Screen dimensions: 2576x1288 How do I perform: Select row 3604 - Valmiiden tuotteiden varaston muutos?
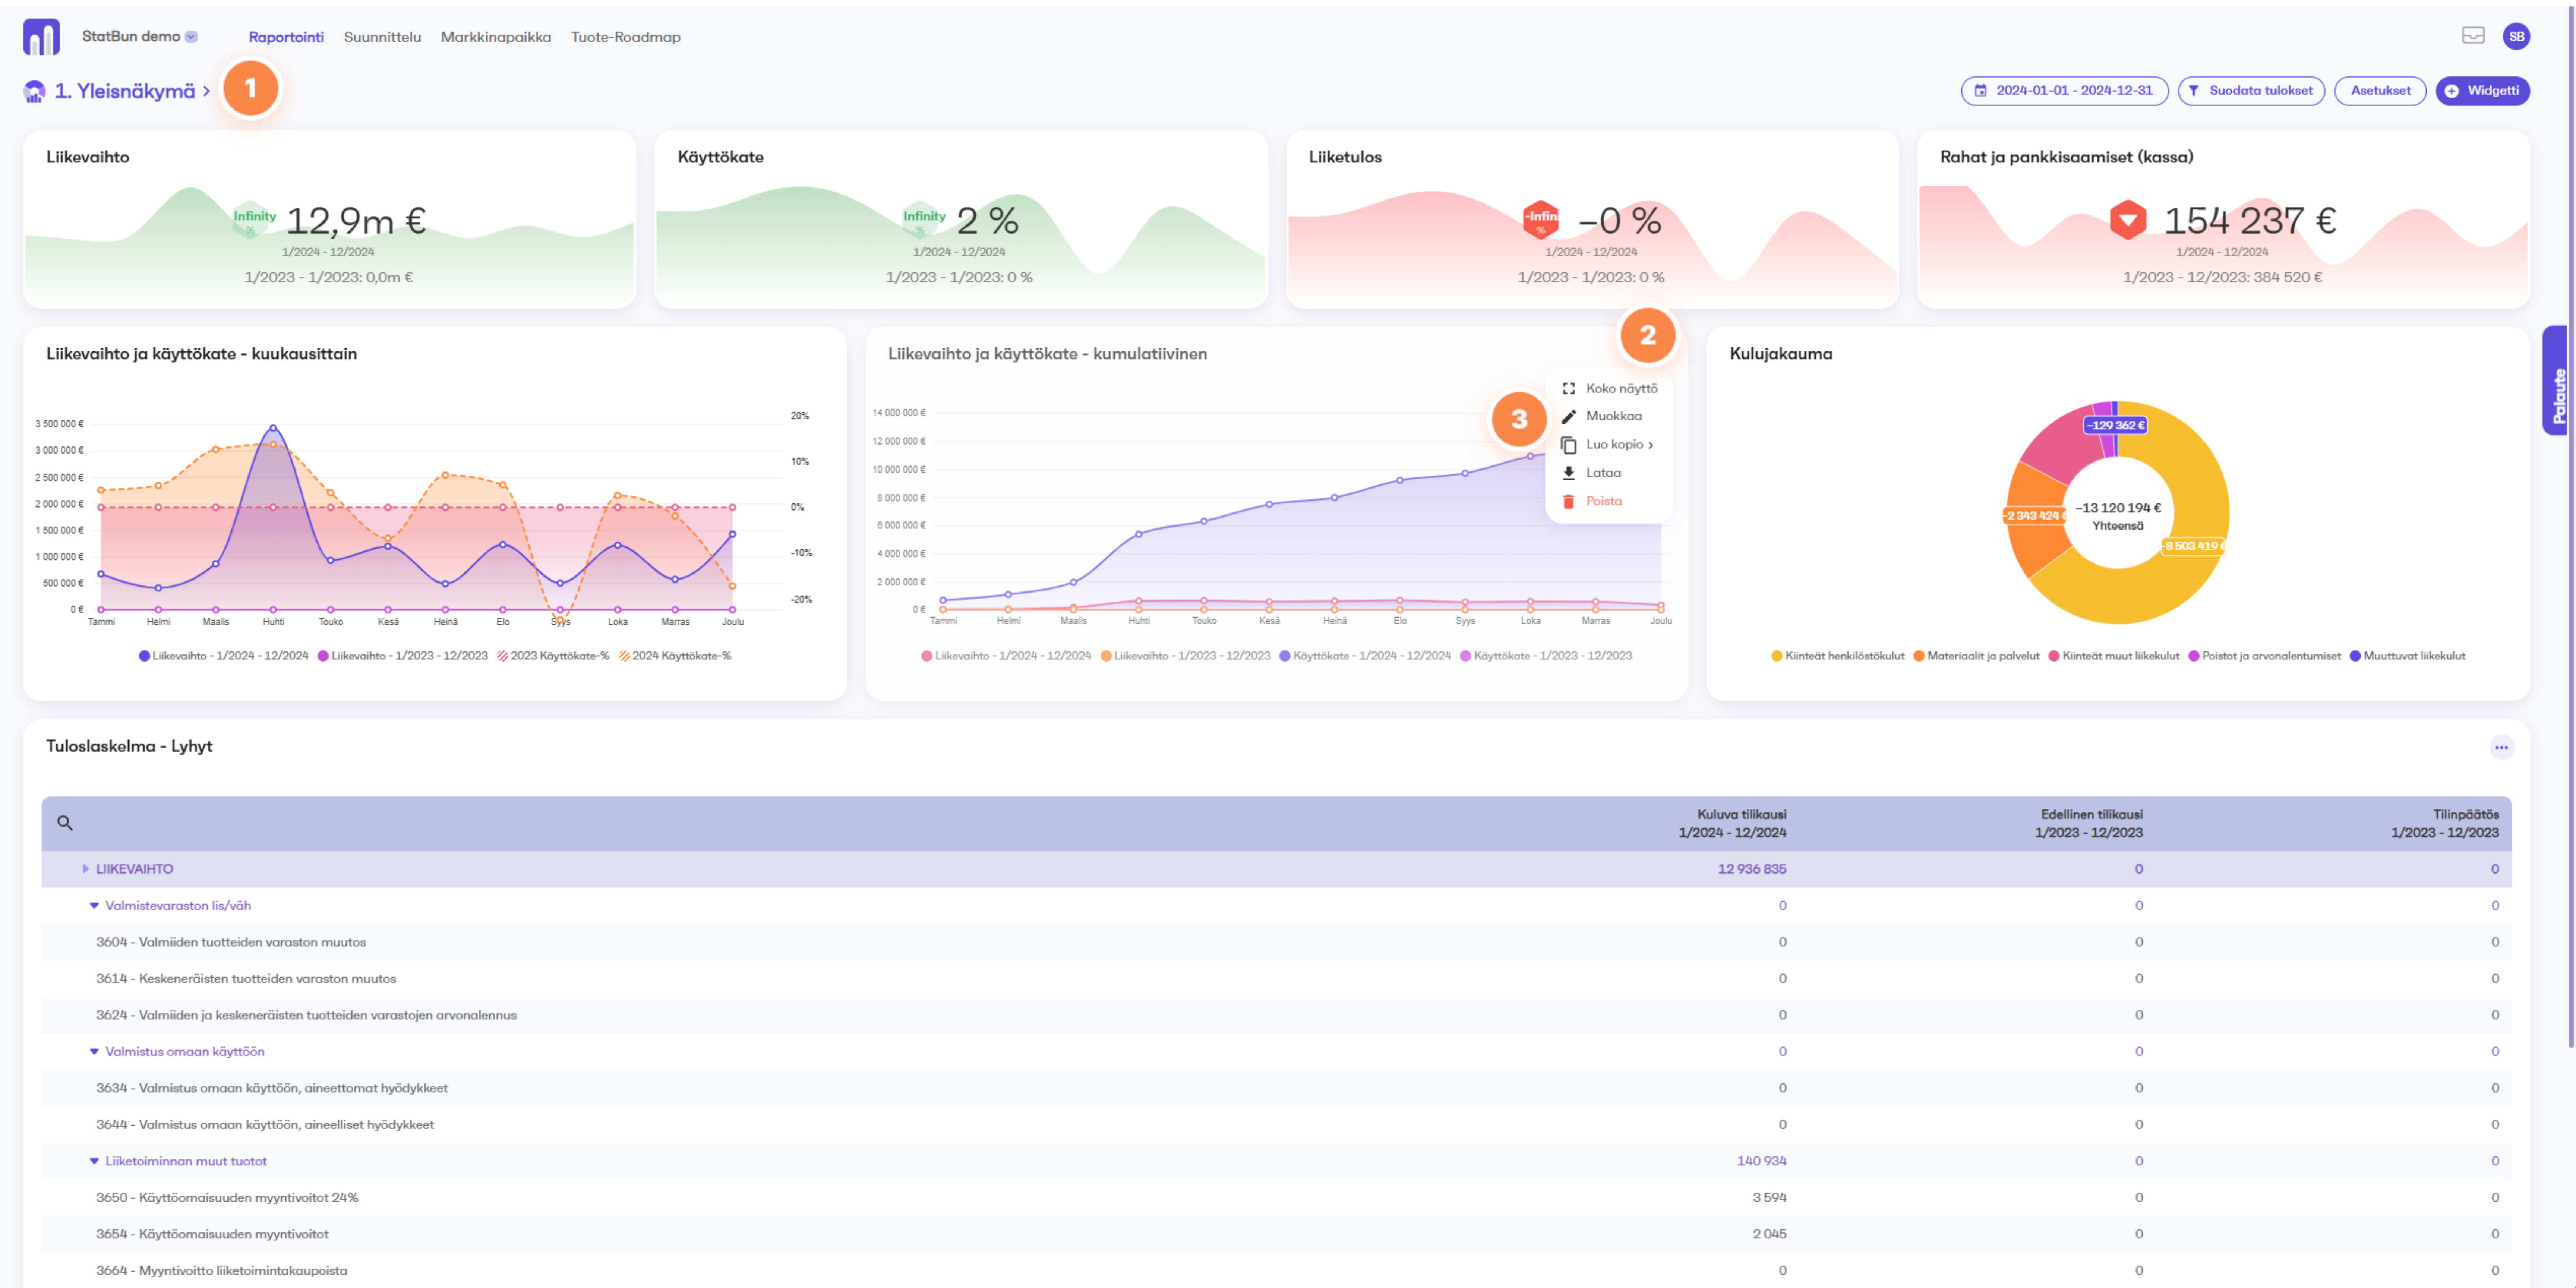click(1276, 942)
